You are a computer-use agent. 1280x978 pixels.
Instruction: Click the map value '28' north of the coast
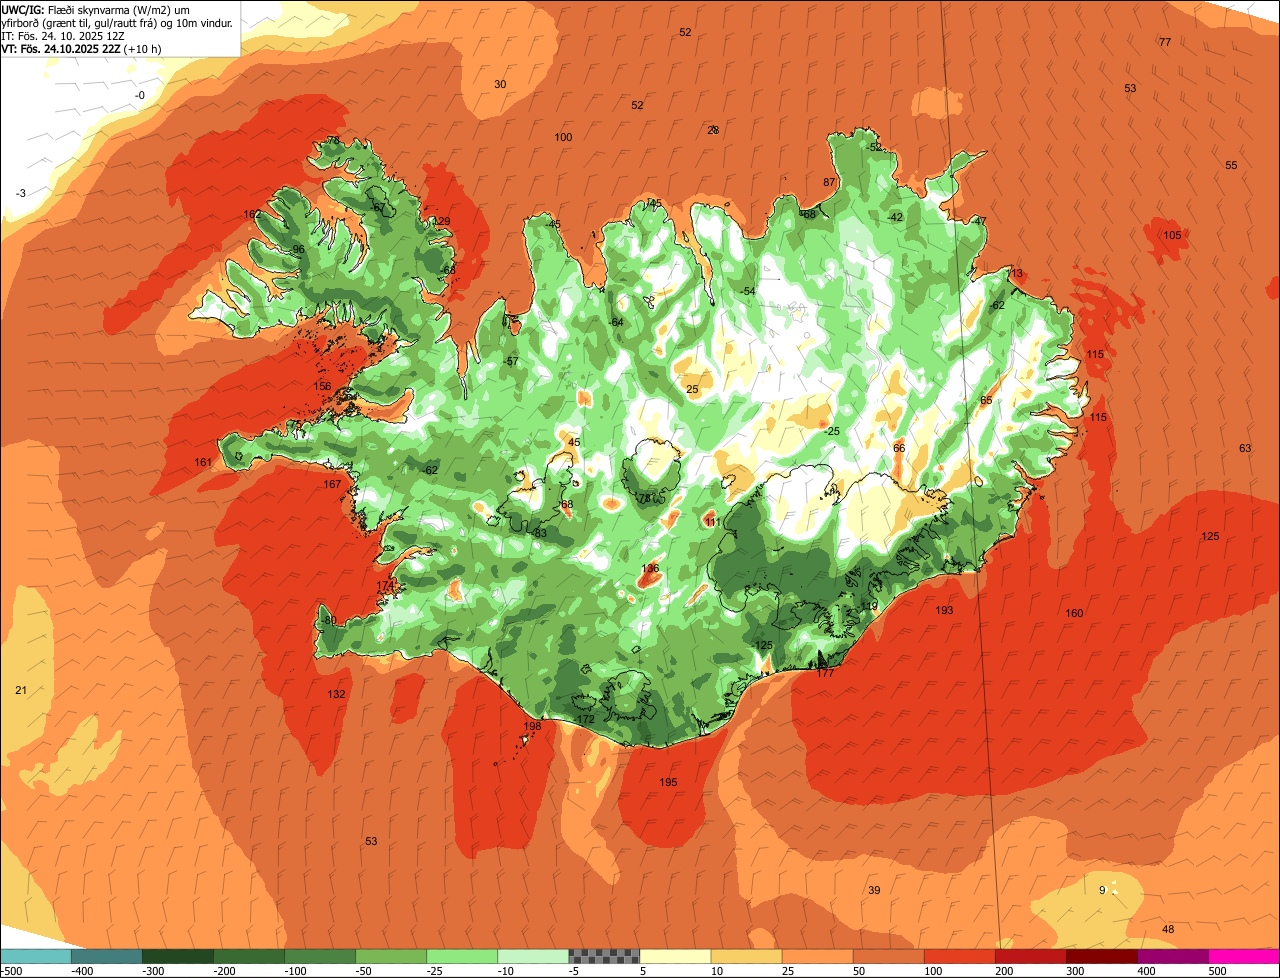tap(713, 130)
